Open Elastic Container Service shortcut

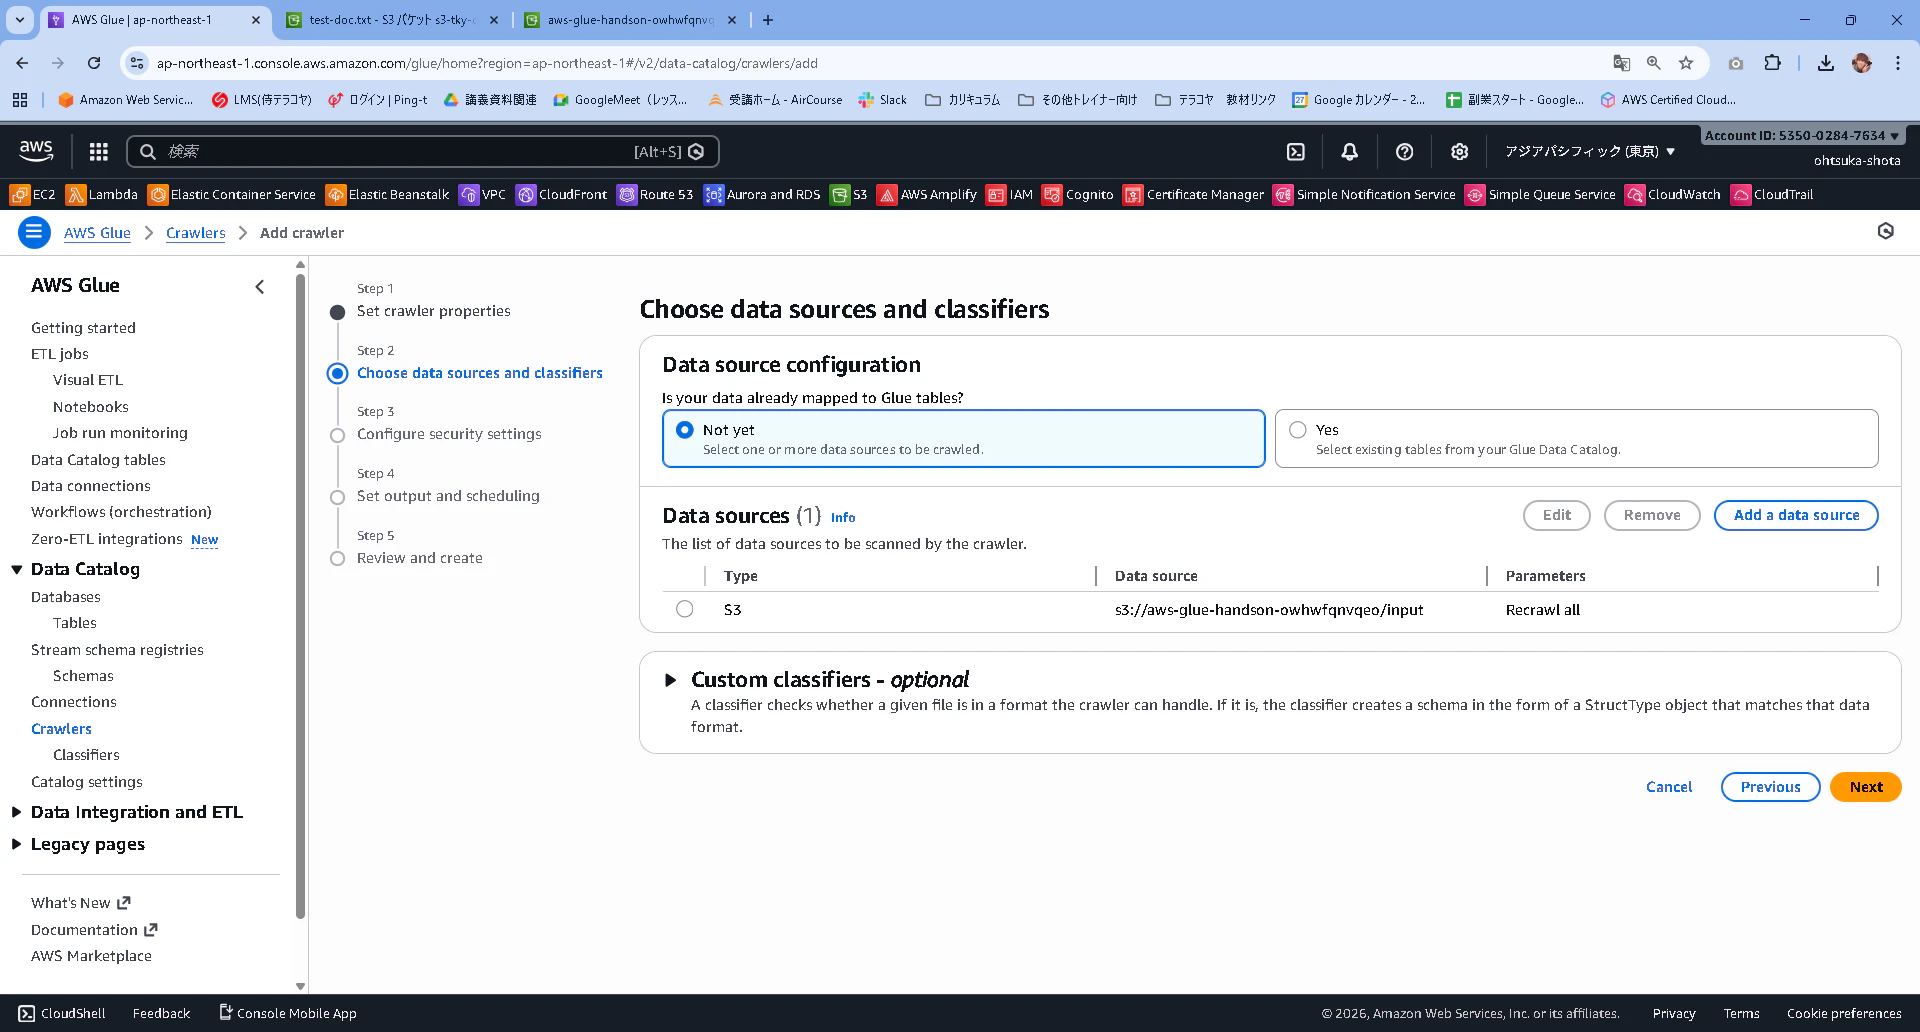tap(231, 195)
